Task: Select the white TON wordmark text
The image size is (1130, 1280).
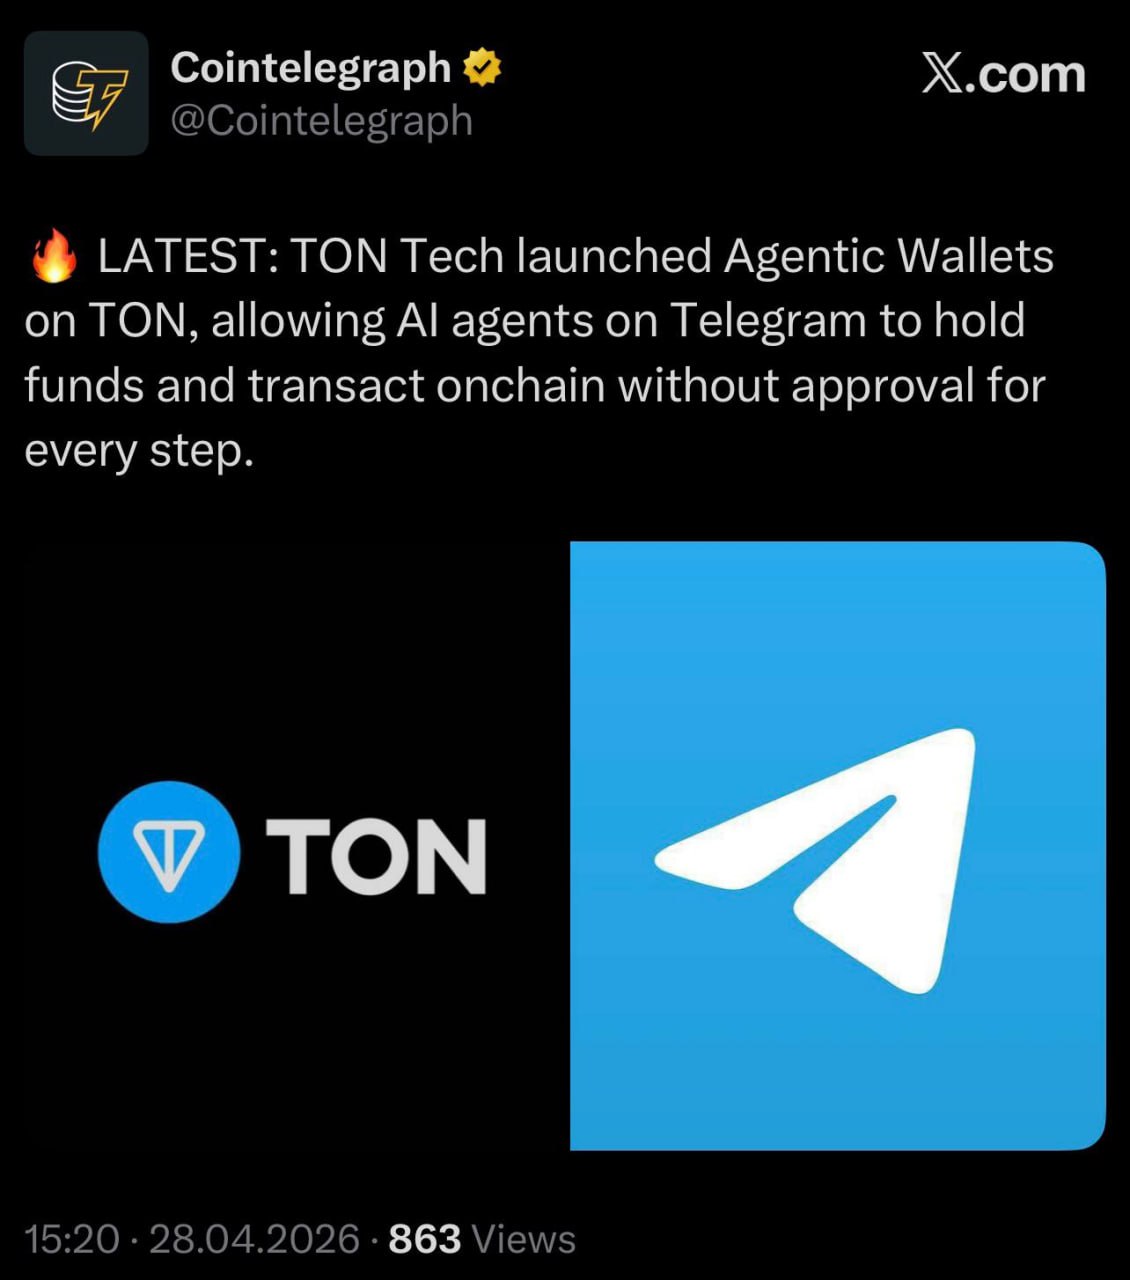Action: click(377, 855)
